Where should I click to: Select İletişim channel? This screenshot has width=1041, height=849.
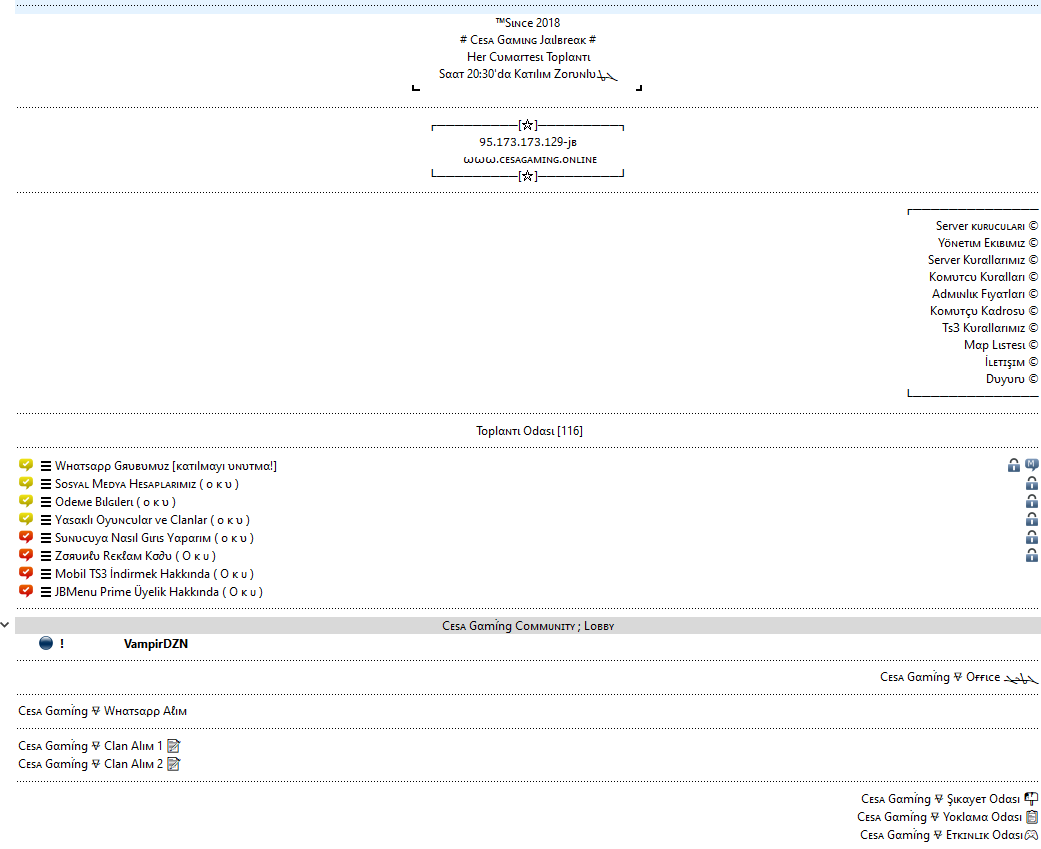click(1012, 362)
